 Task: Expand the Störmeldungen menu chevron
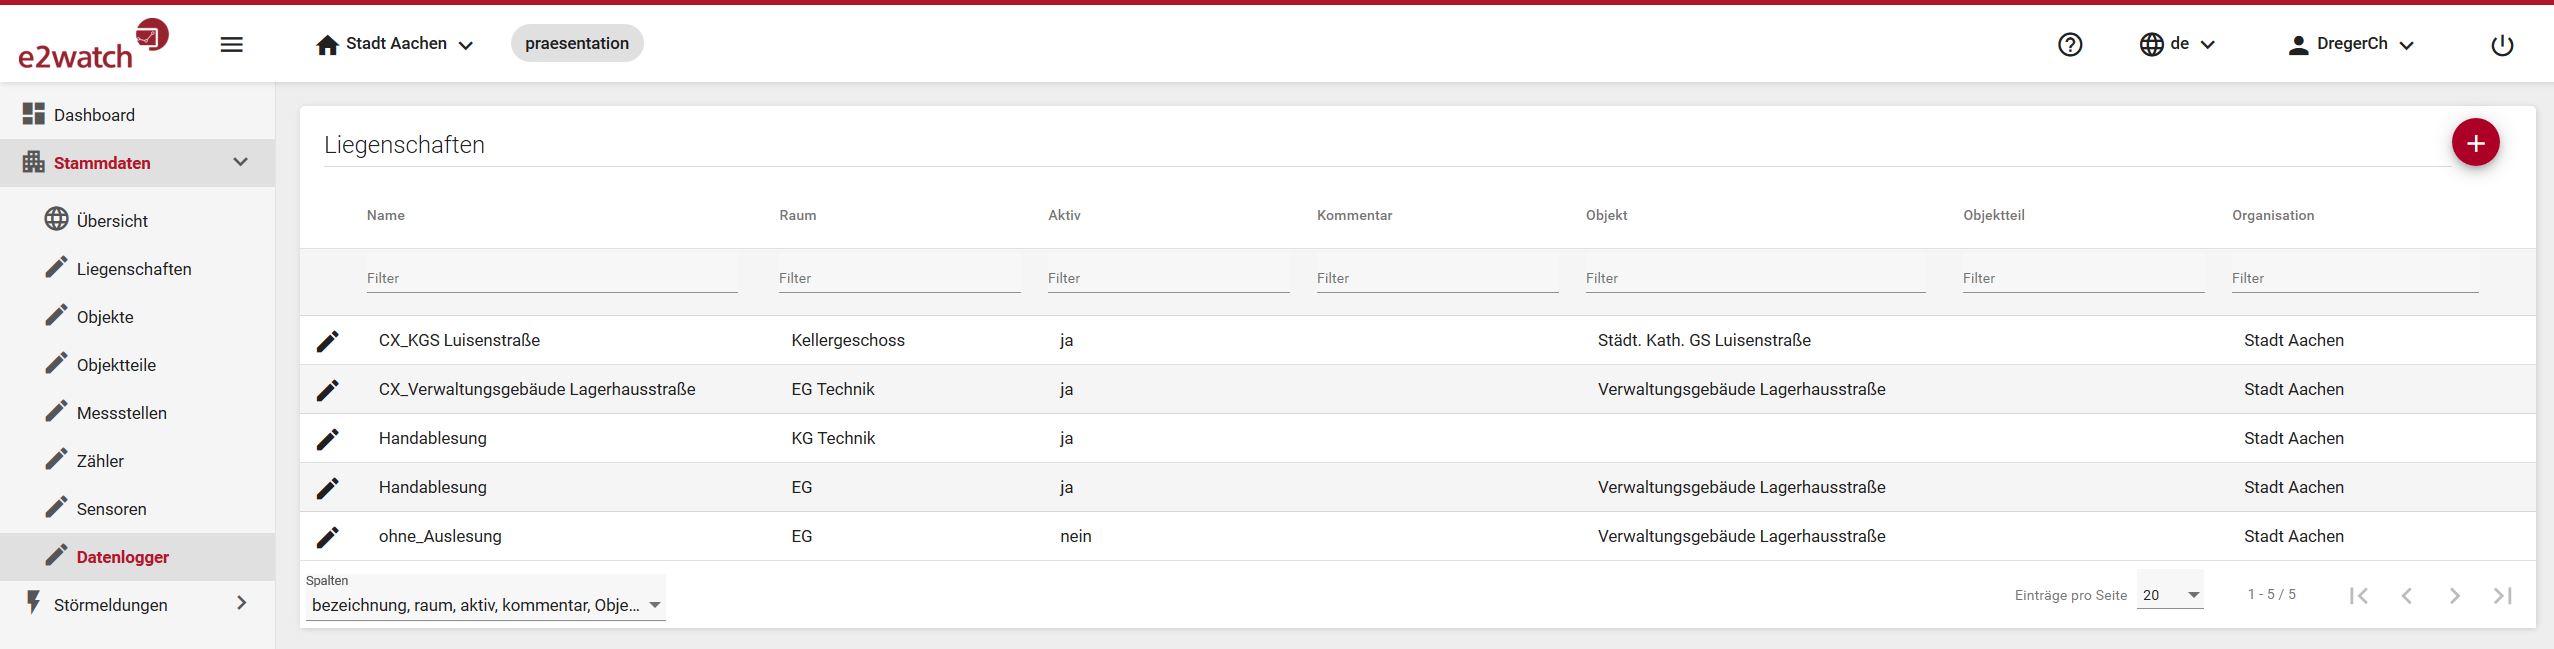[241, 603]
